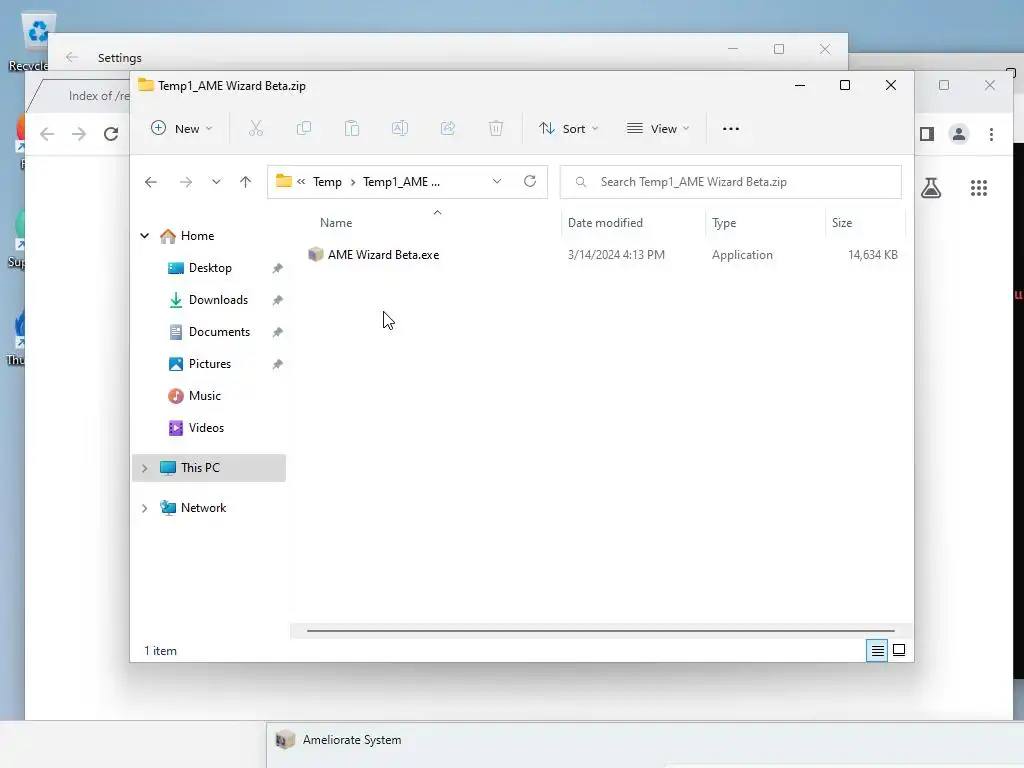Open the New item dropdown
The height and width of the screenshot is (768, 1024).
pos(182,129)
